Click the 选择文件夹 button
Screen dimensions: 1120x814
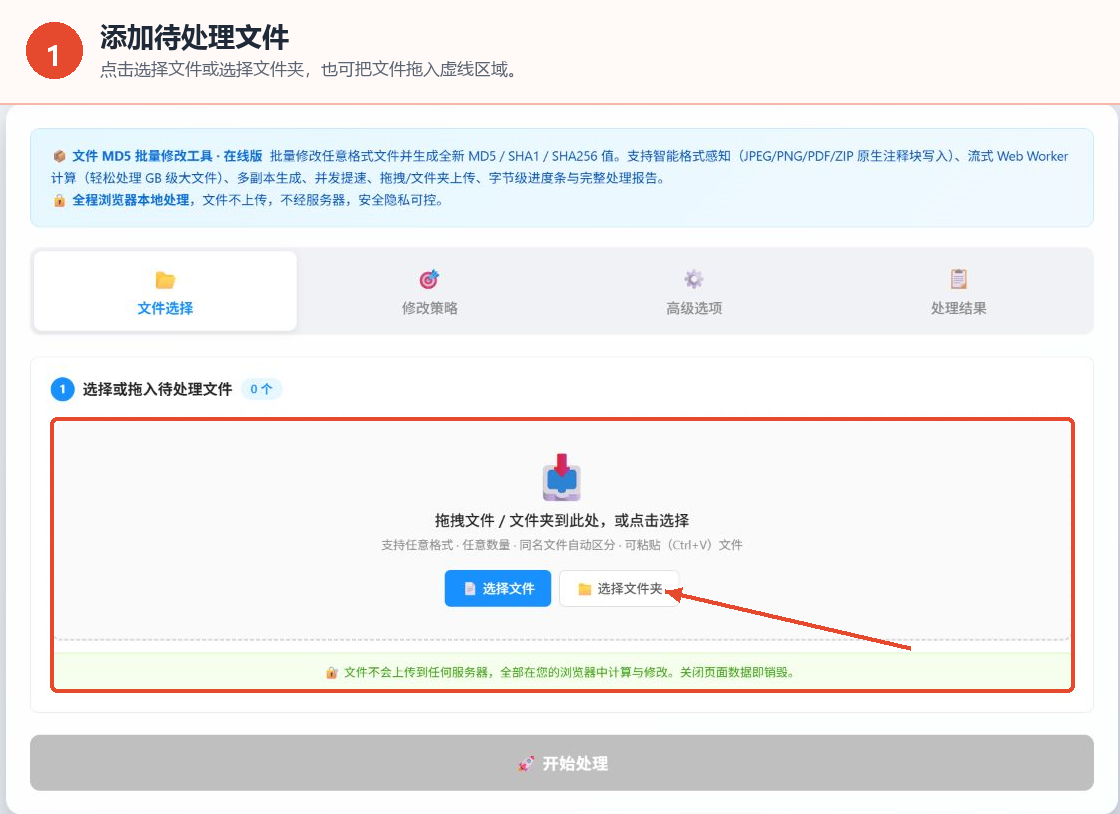click(x=619, y=588)
